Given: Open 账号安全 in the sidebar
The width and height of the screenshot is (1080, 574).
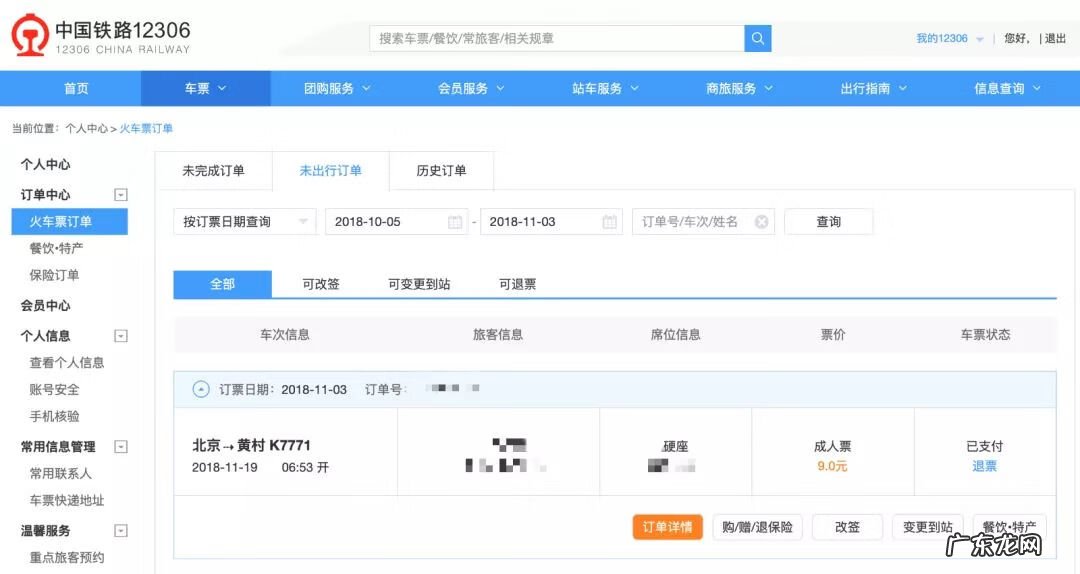Looking at the screenshot, I should 54,389.
